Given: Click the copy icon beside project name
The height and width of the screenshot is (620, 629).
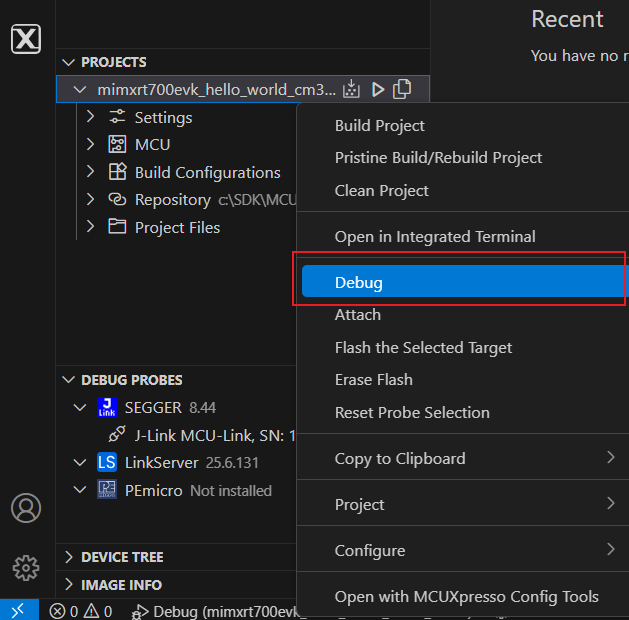Looking at the screenshot, I should [402, 90].
